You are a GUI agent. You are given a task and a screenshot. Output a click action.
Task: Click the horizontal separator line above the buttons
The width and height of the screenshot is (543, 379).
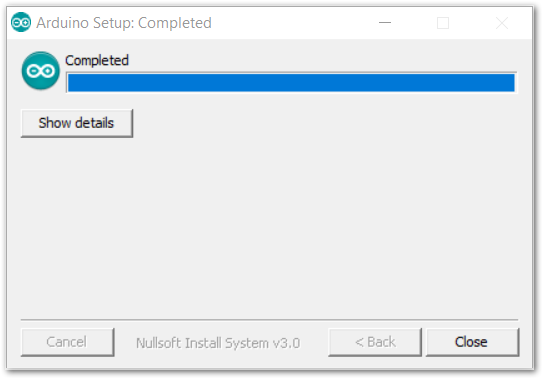tap(269, 319)
